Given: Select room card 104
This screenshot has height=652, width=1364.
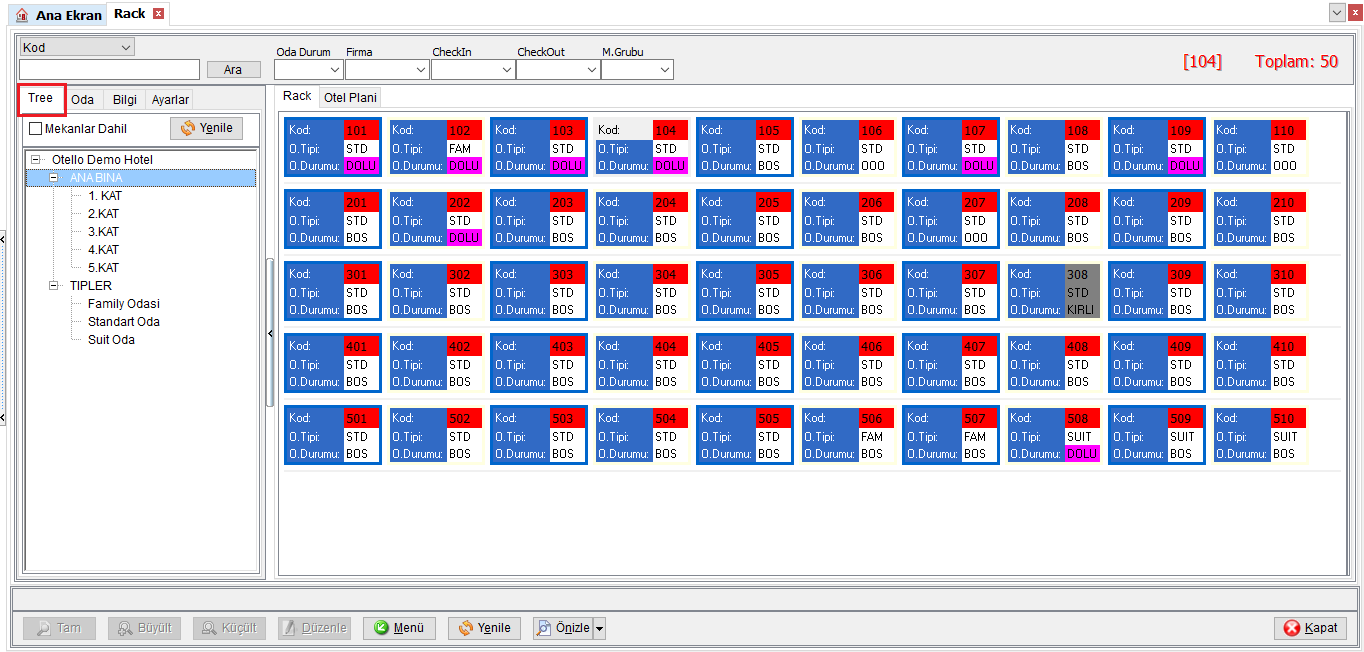Looking at the screenshot, I should coord(642,147).
